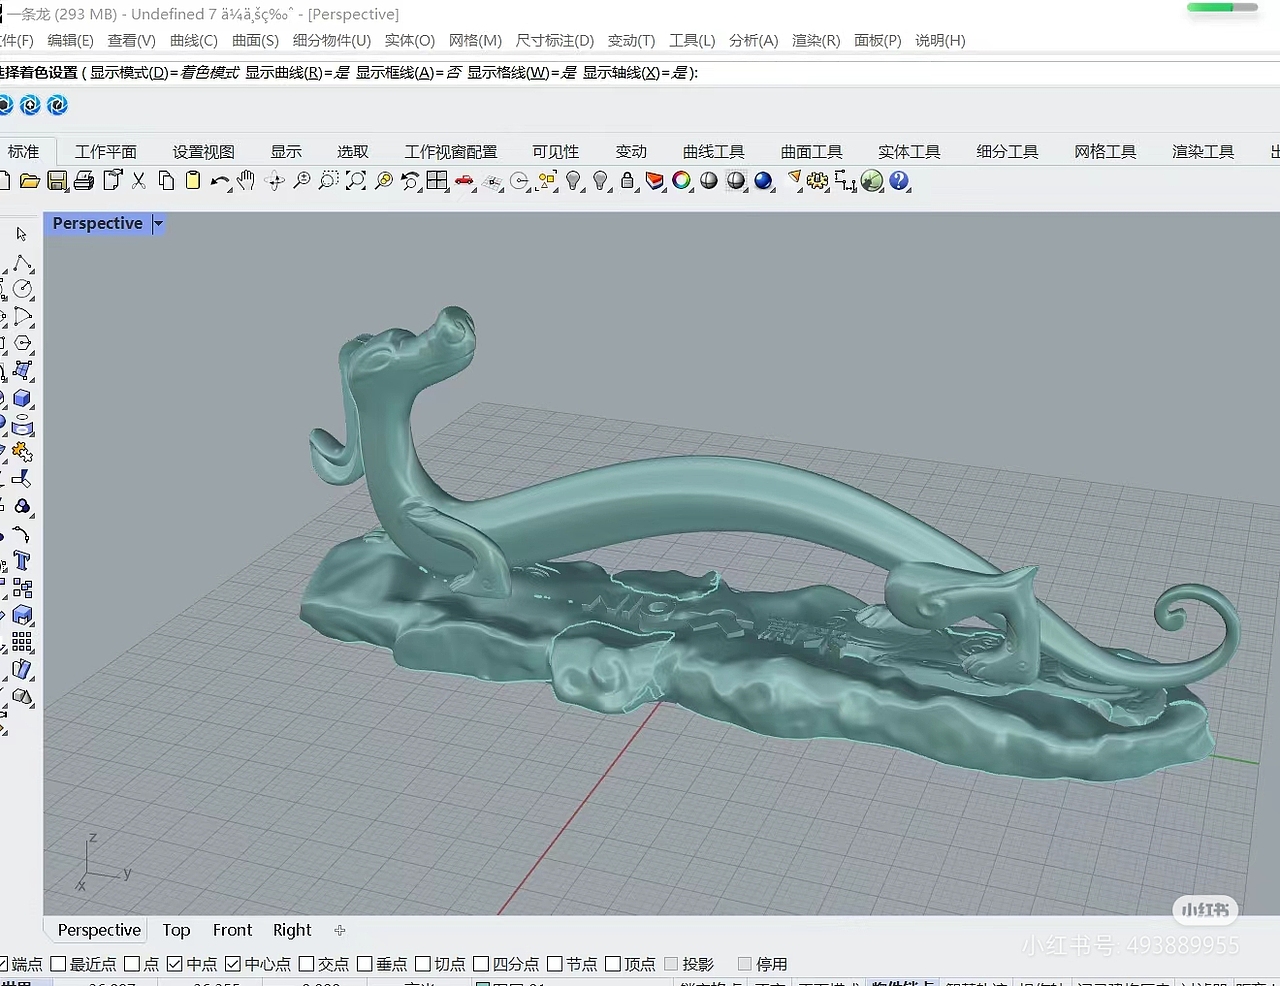Choose the Box solid tool in the sidebar
1280x986 pixels.
(x=22, y=398)
